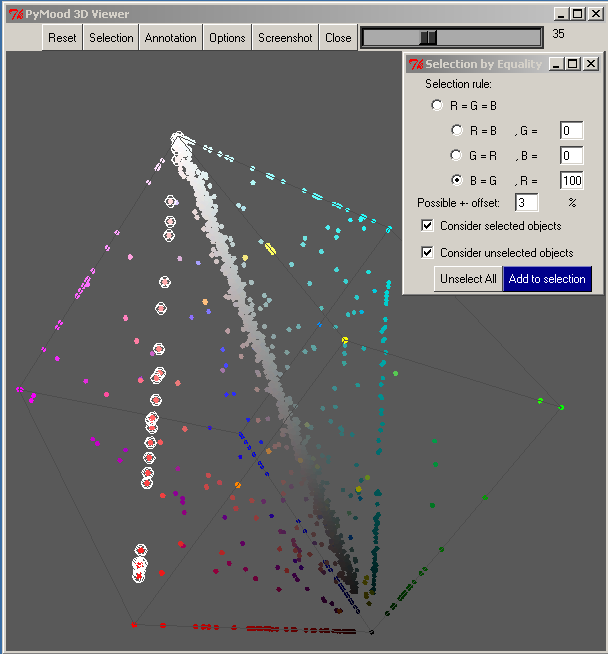Click the Close toolbar button
Image resolution: width=608 pixels, height=654 pixels.
point(338,38)
